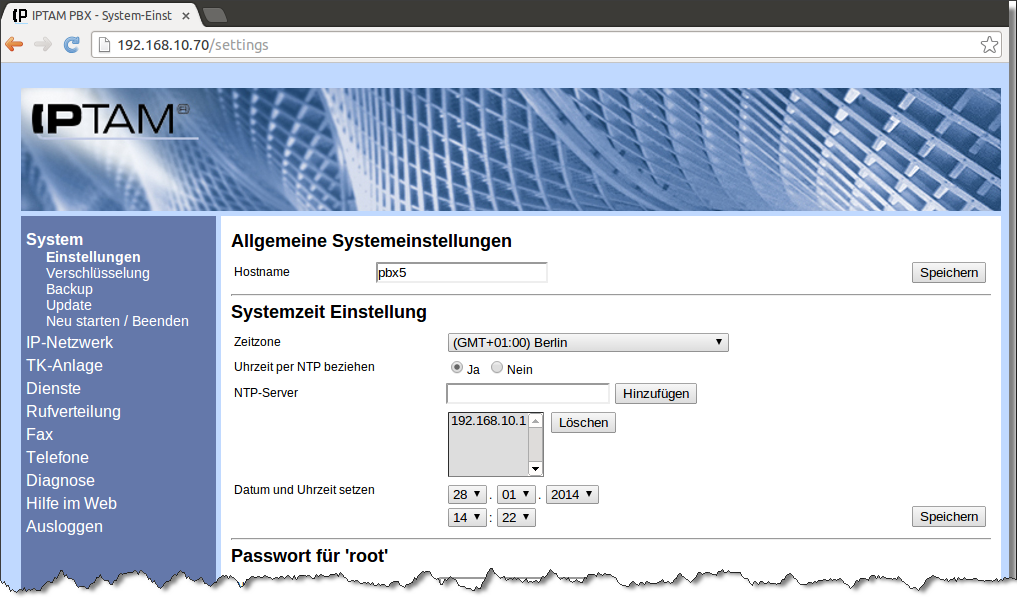Viewport: 1017px width, 598px height.
Task: Open the IP-Netzwerk menu section
Action: (x=69, y=342)
